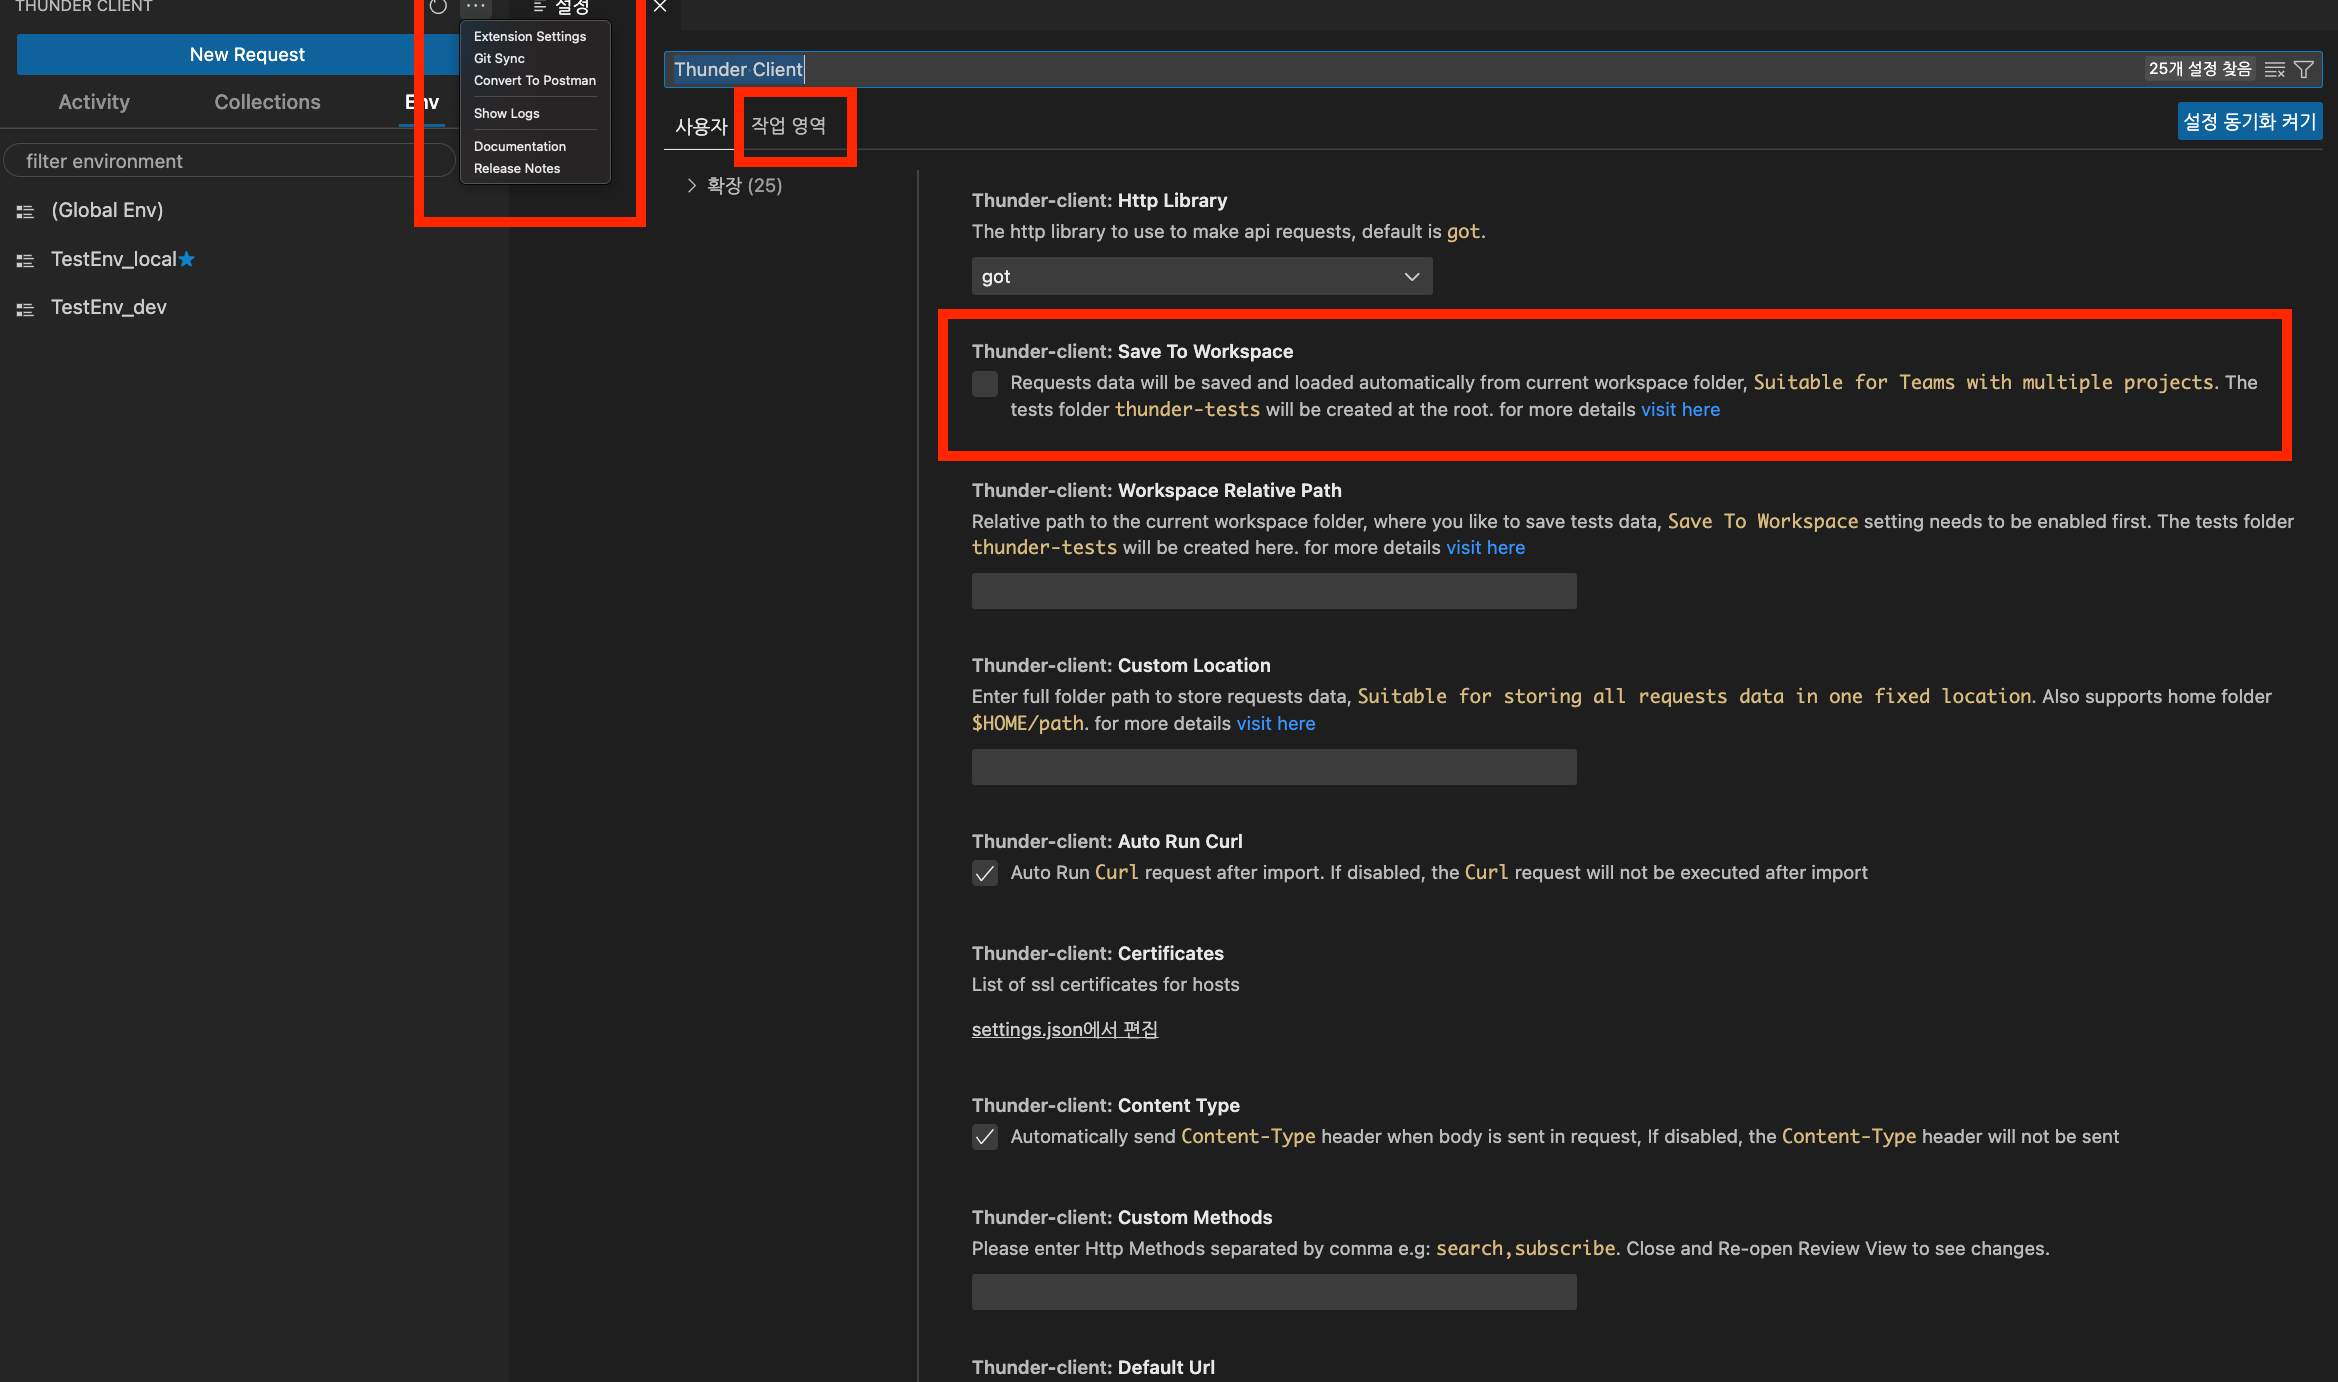Click the Thunder-client: Auto Run Curl heading
Image resolution: width=2338 pixels, height=1382 pixels.
(x=1107, y=841)
